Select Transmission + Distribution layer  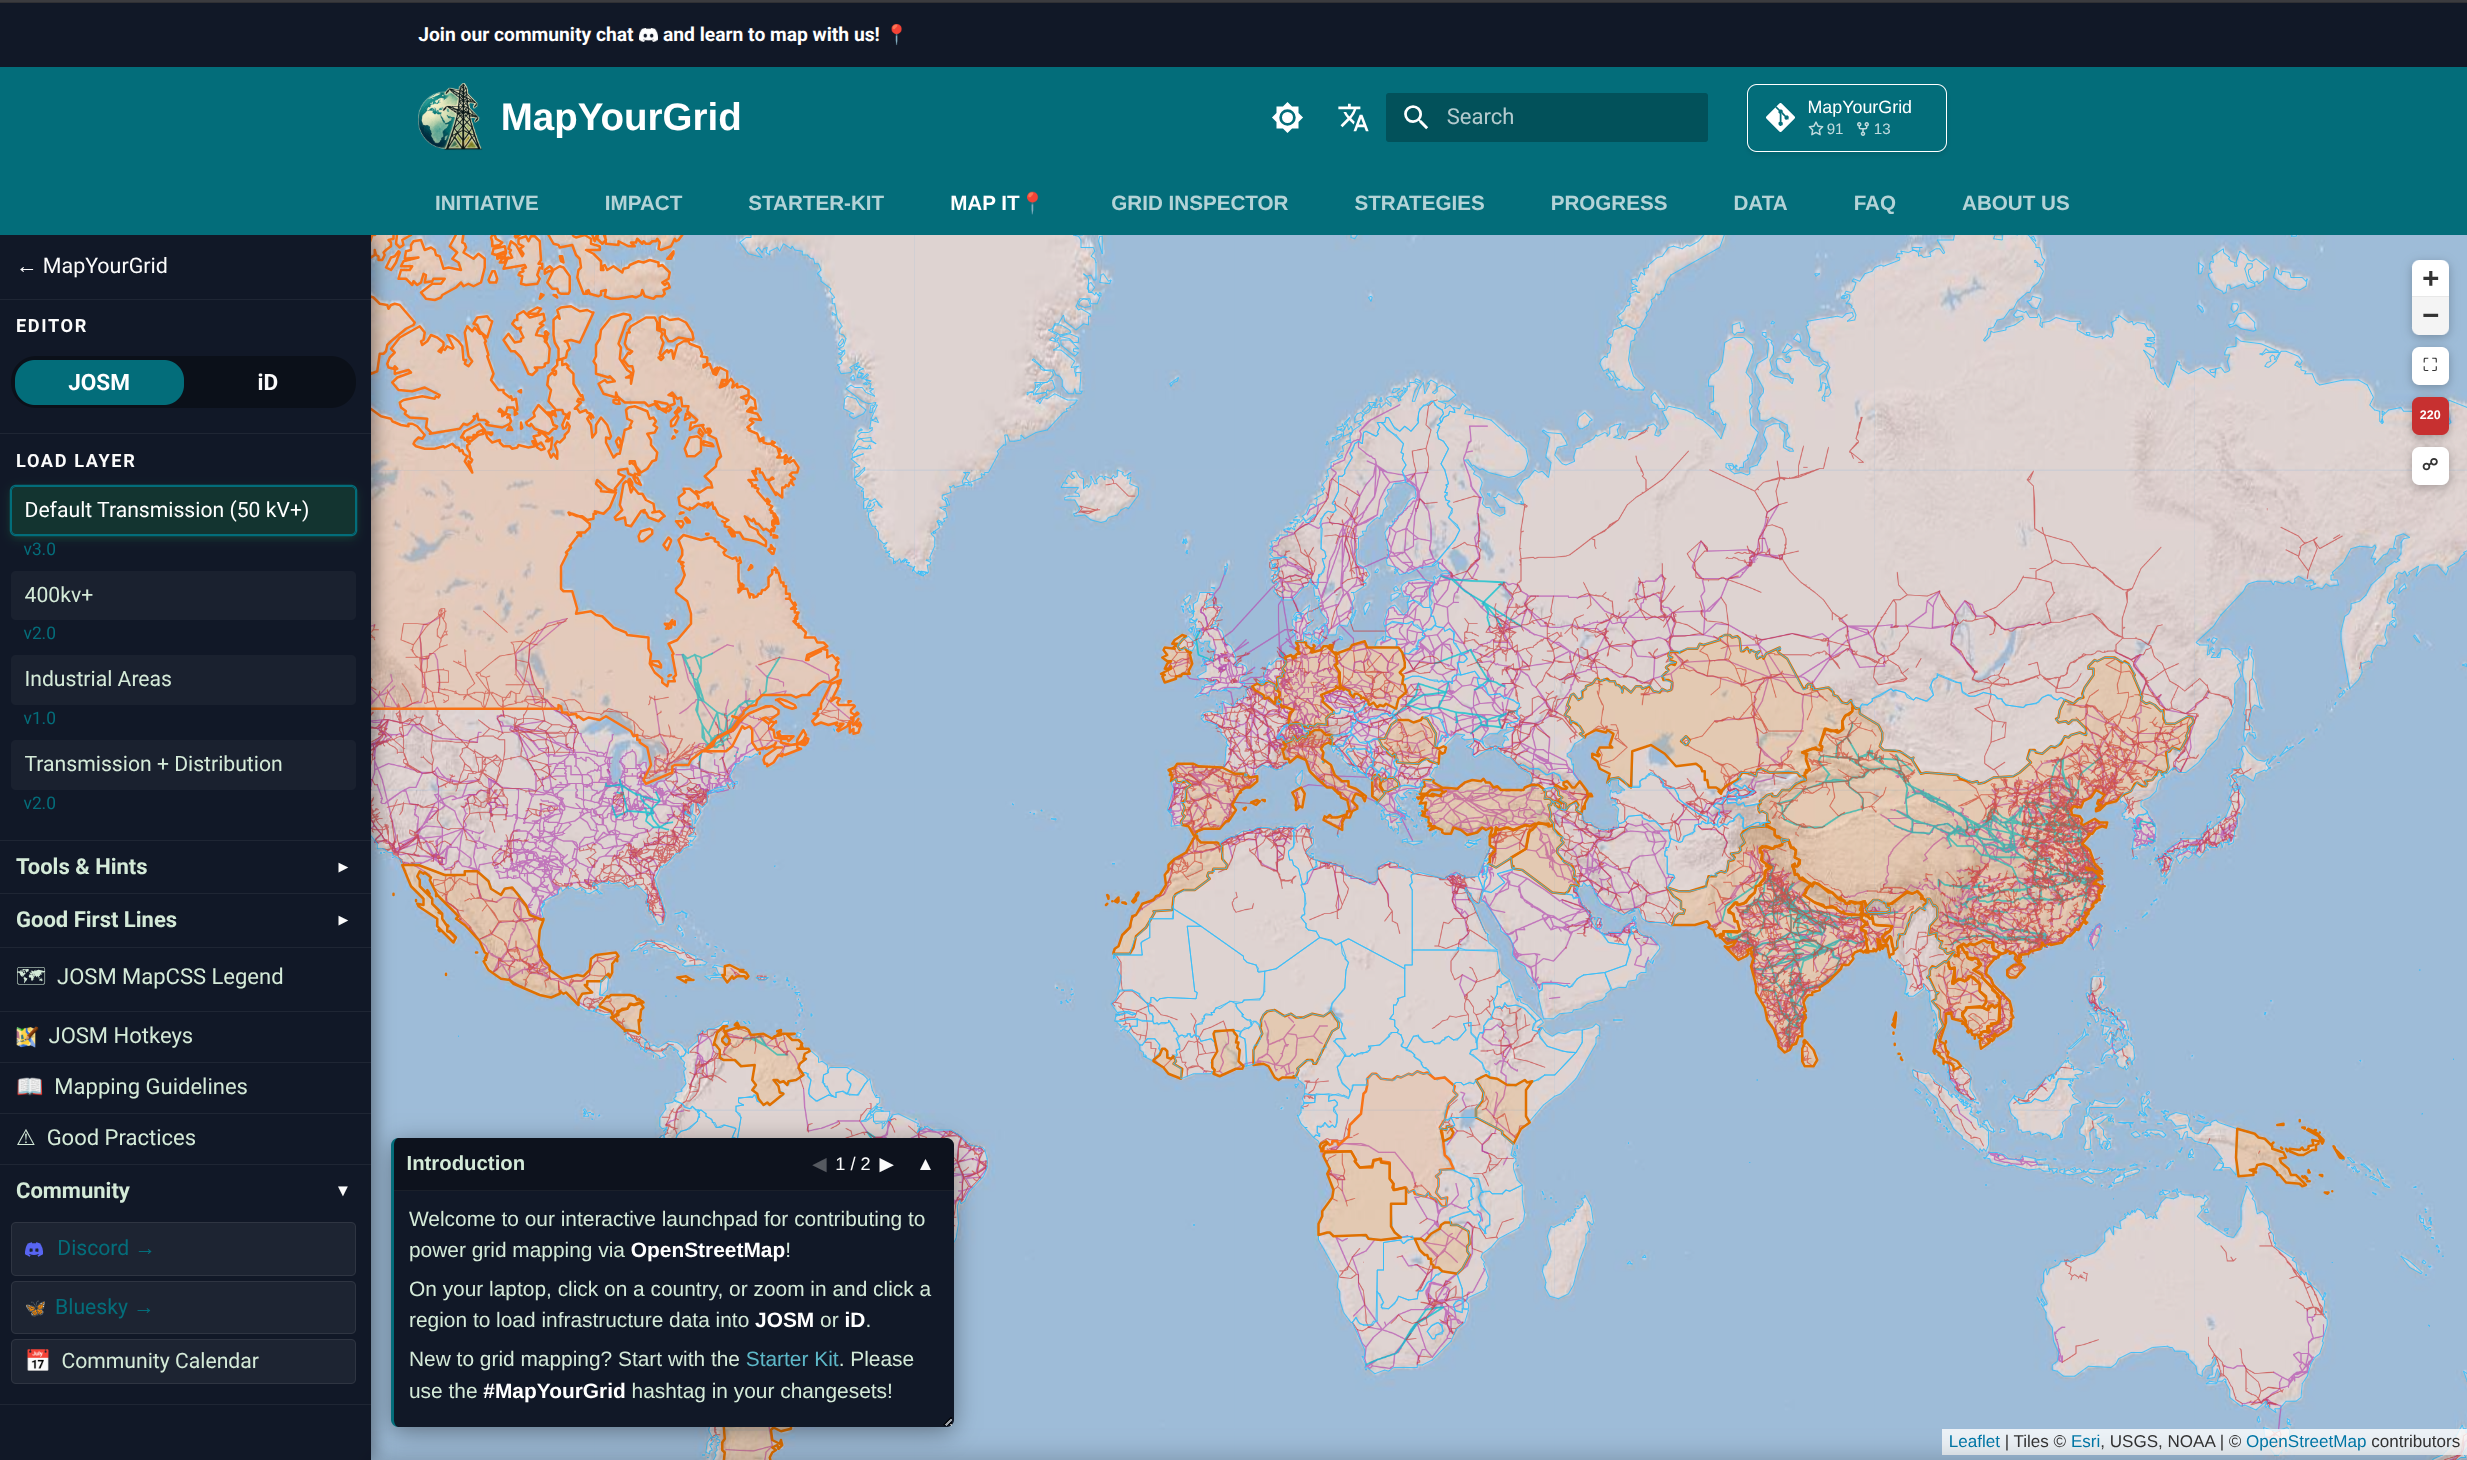point(183,764)
